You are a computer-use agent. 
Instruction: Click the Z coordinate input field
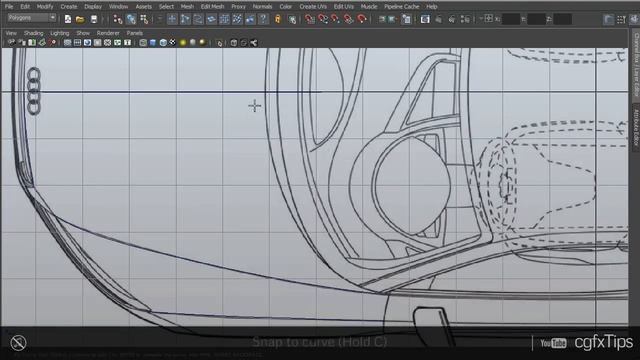tap(562, 19)
